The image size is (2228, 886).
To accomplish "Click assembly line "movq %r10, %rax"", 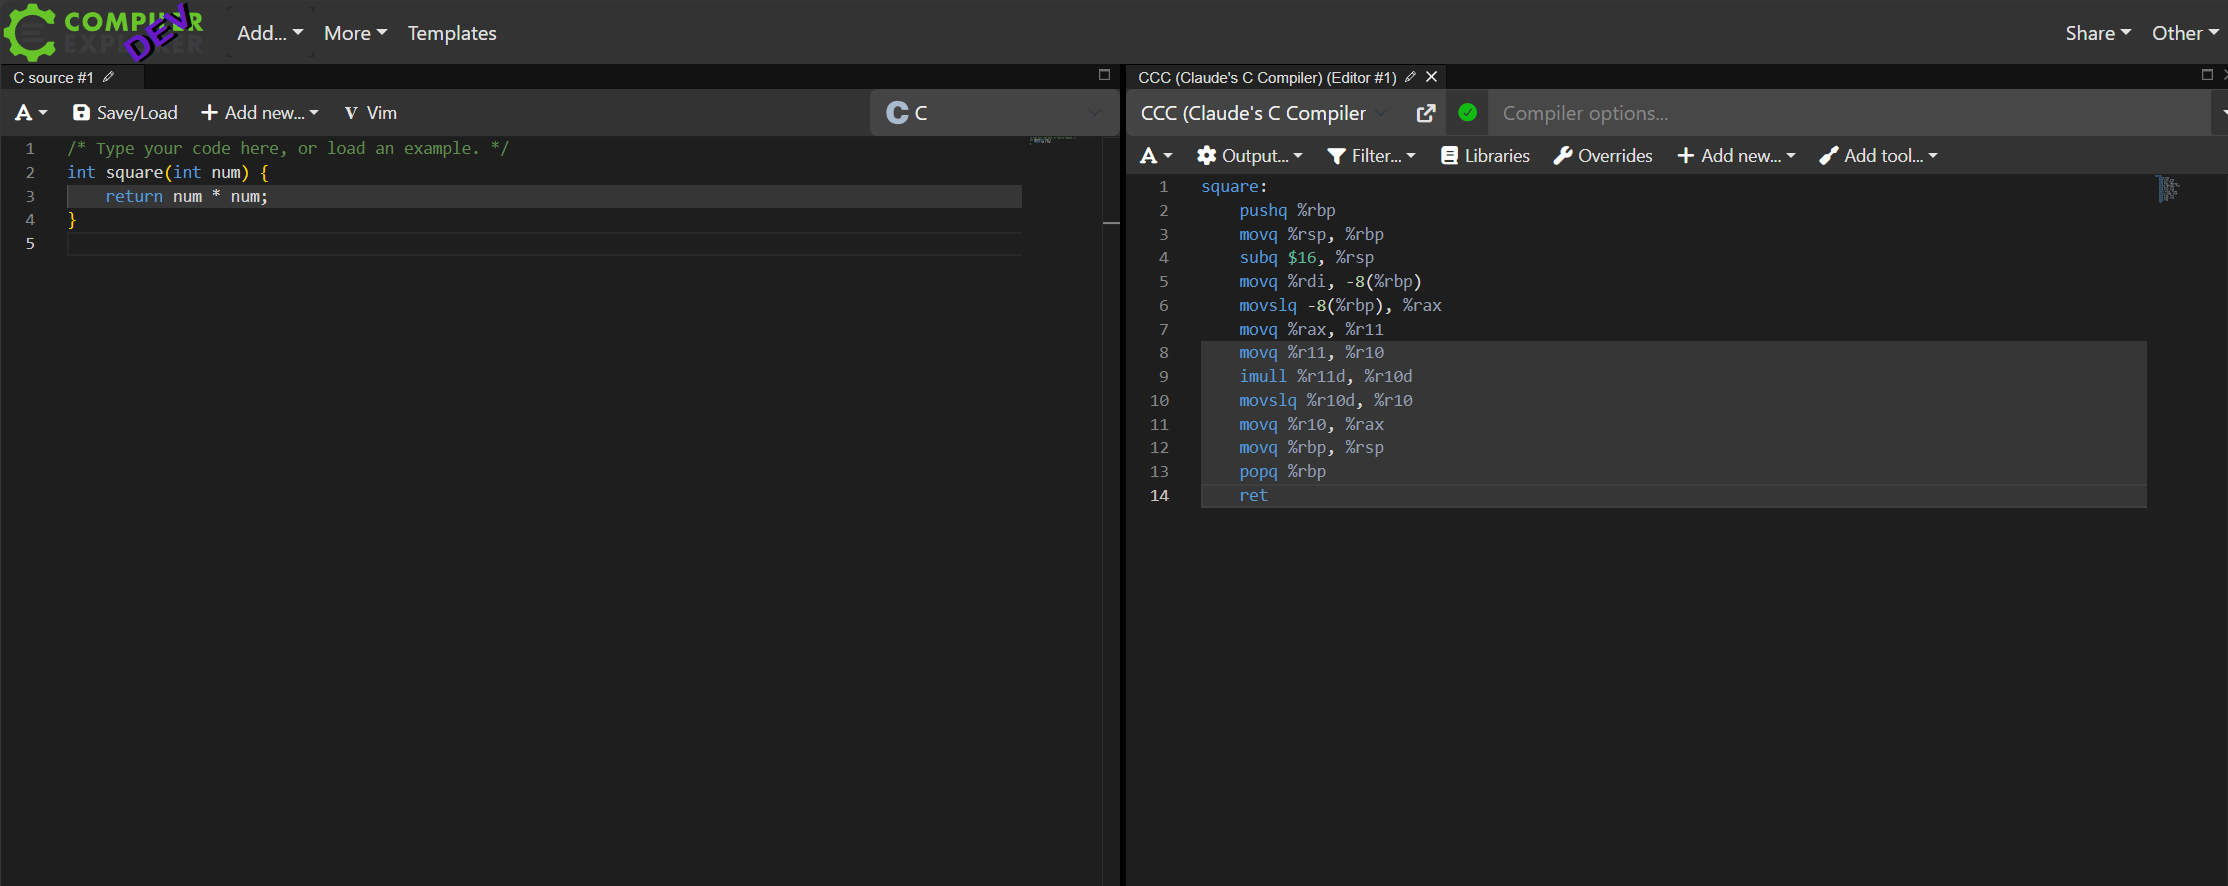I will coord(1311,425).
